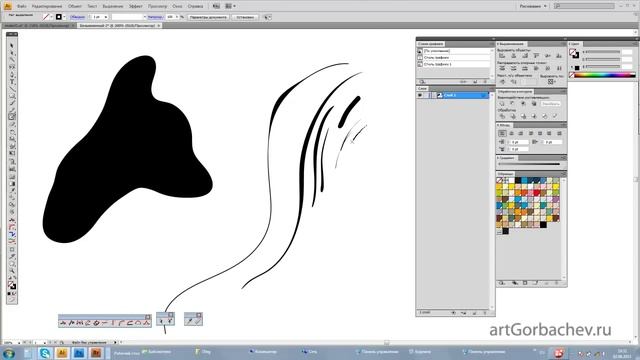Click Exclude shape mode in Pathfinder panel
This screenshot has width=640, height=360.
(534, 104)
